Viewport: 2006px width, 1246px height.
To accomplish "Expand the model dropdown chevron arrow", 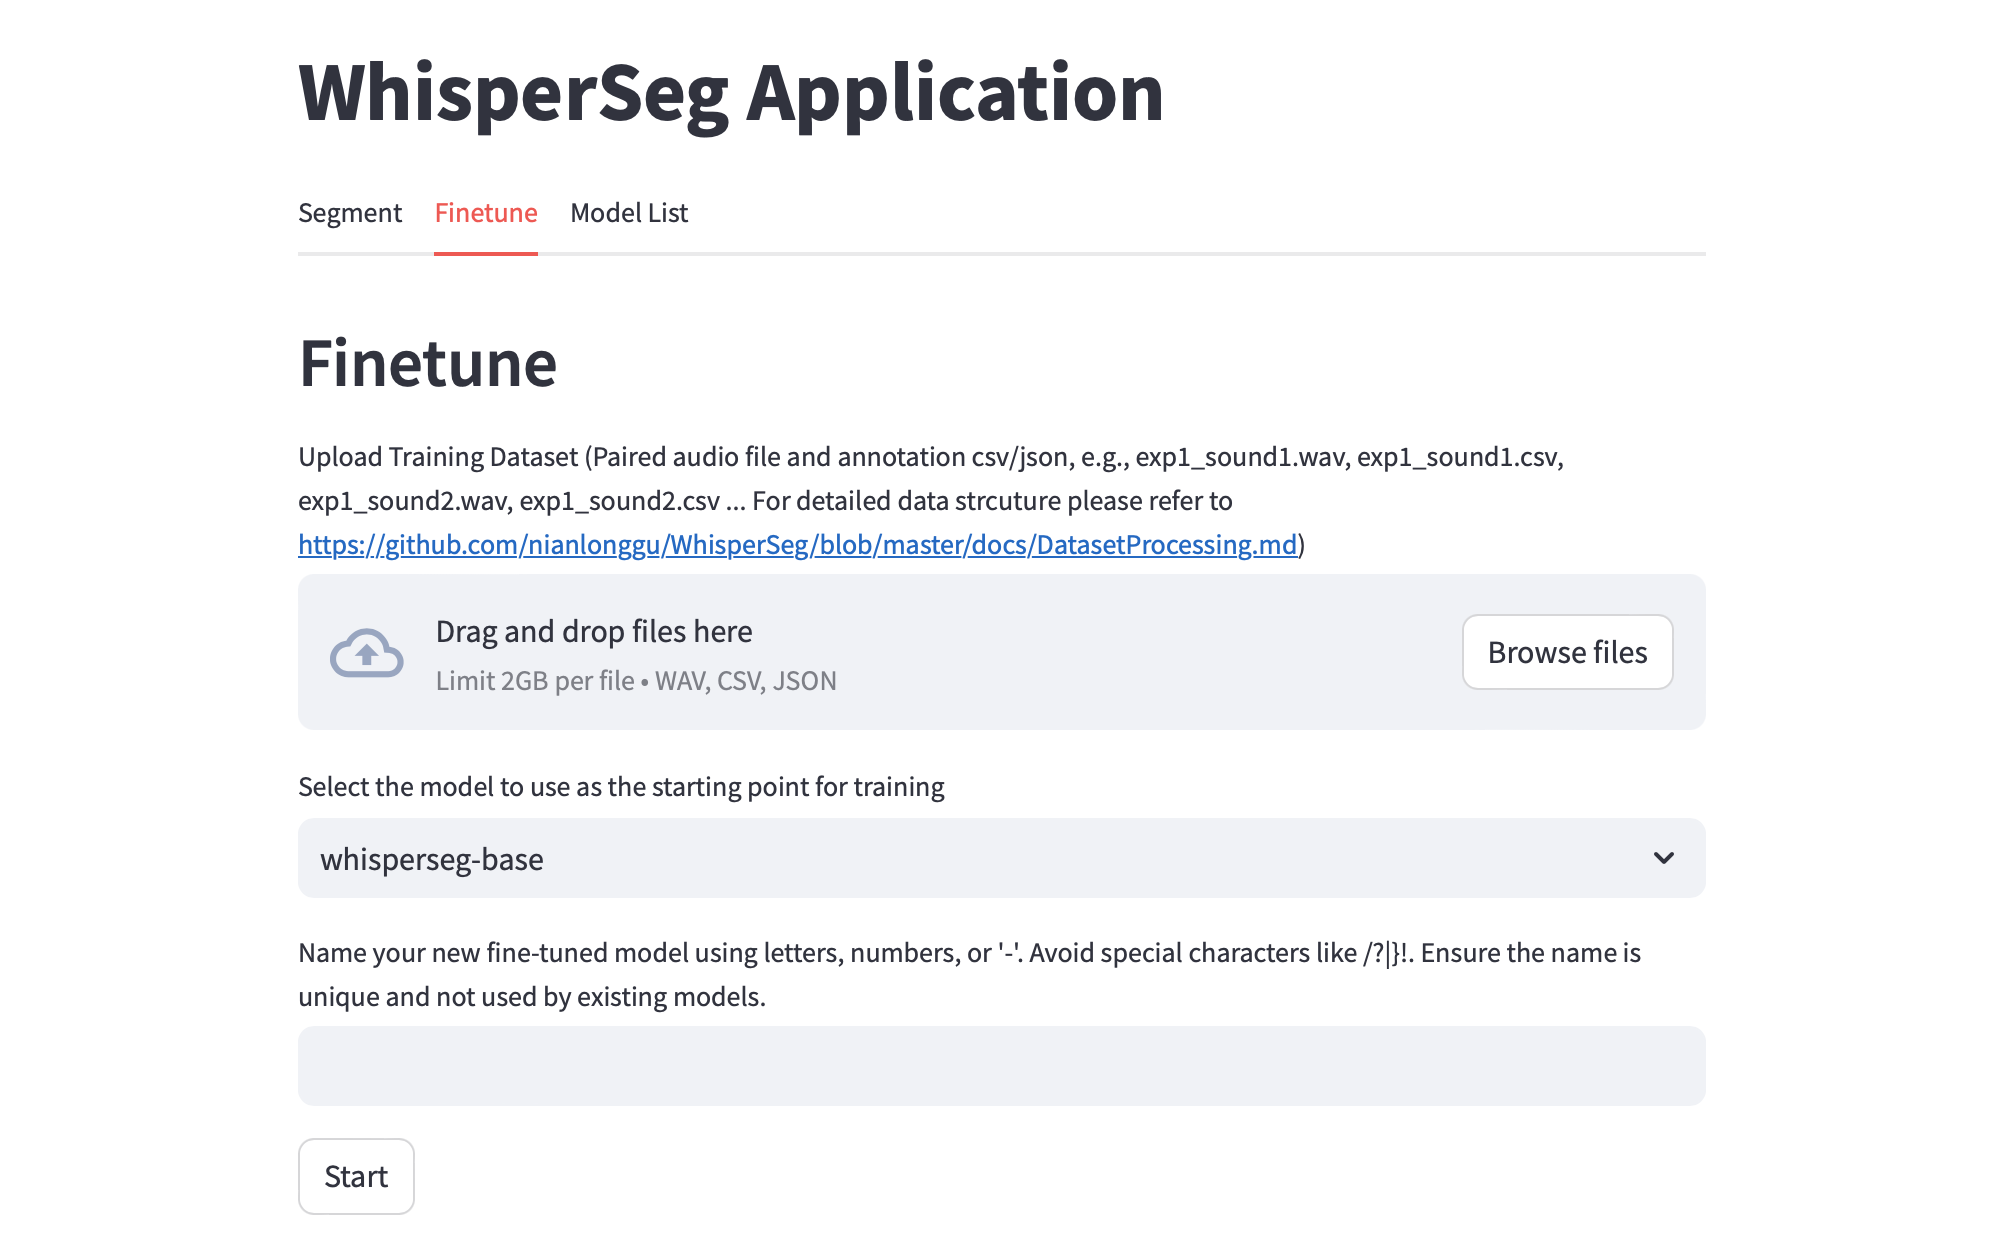I will [x=1663, y=858].
